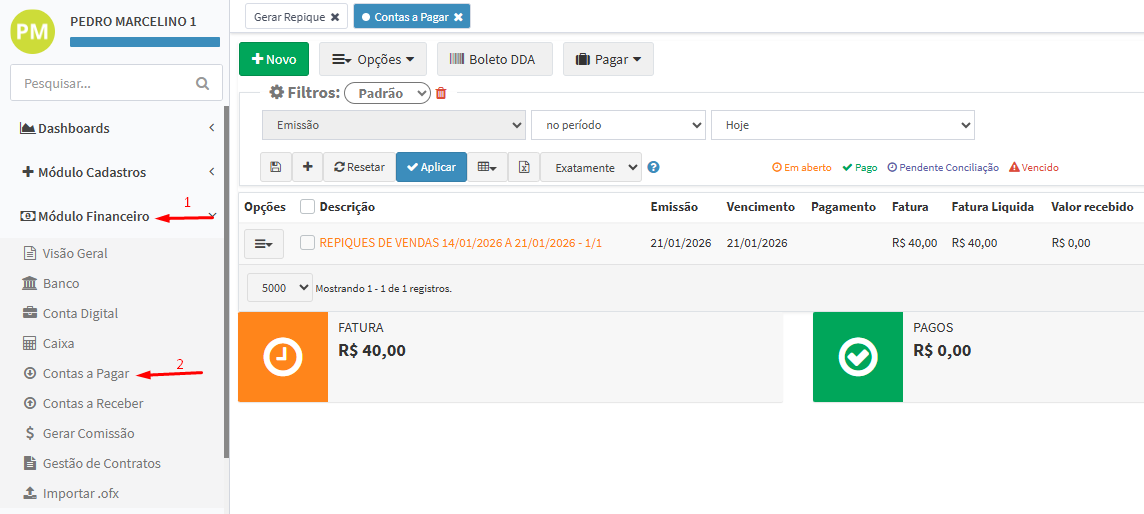Image resolution: width=1144 pixels, height=514 pixels.
Task: Click in the Pesquisar search field
Action: pyautogui.click(x=105, y=84)
